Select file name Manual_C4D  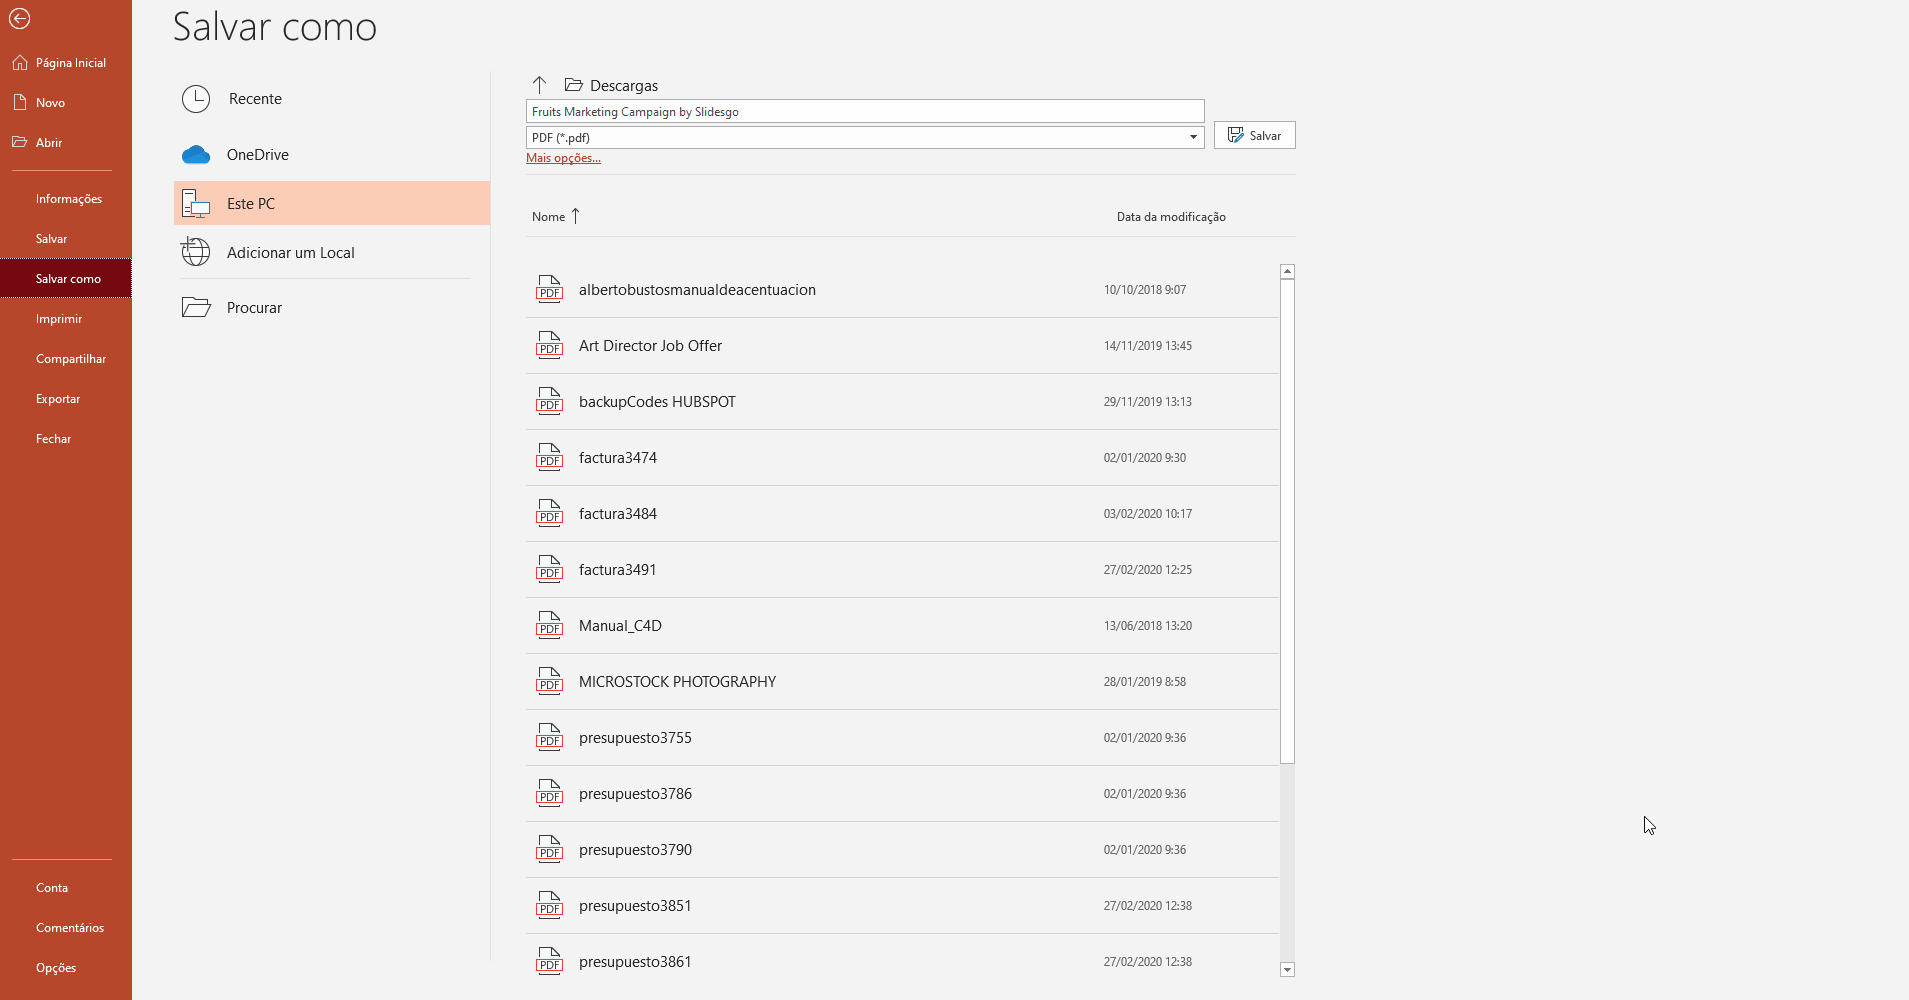(620, 626)
